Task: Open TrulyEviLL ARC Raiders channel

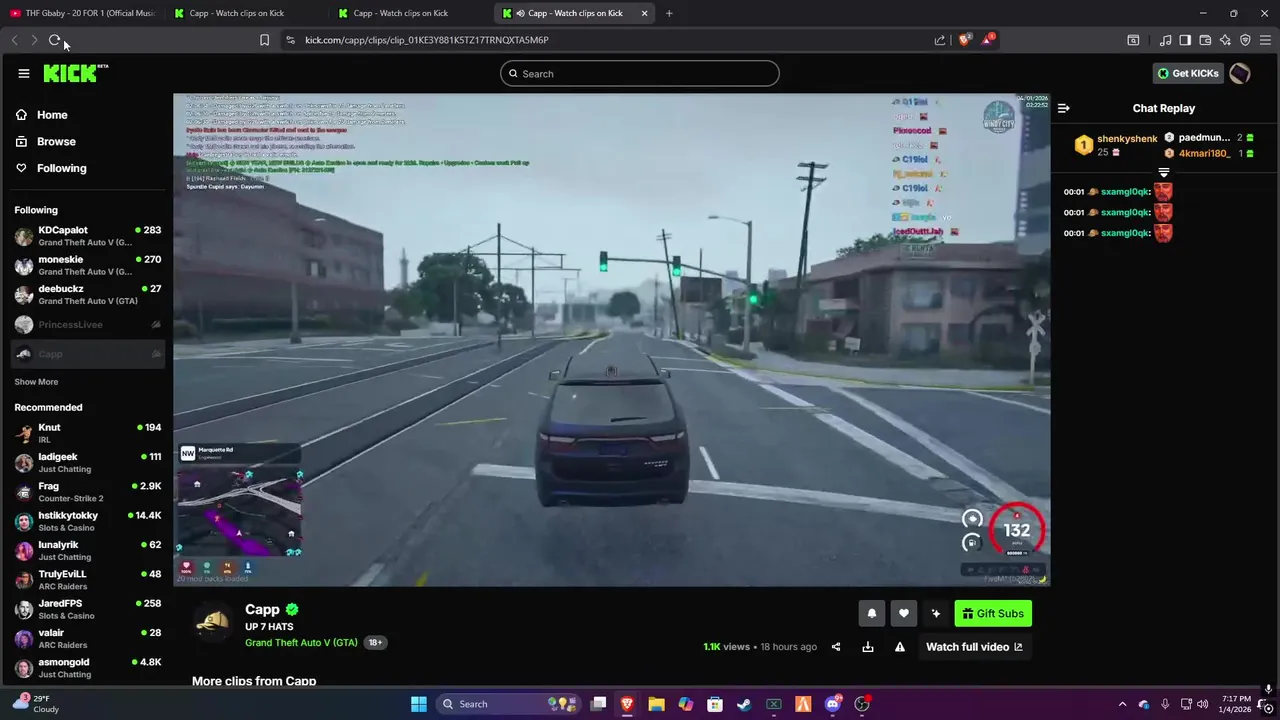Action: point(88,580)
